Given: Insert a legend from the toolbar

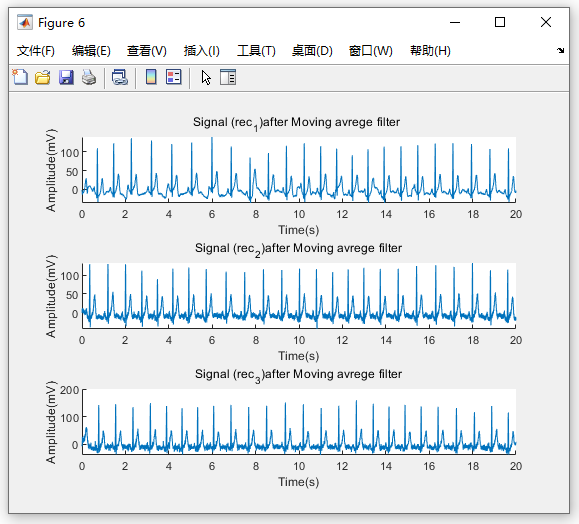Looking at the screenshot, I should coord(174,77).
